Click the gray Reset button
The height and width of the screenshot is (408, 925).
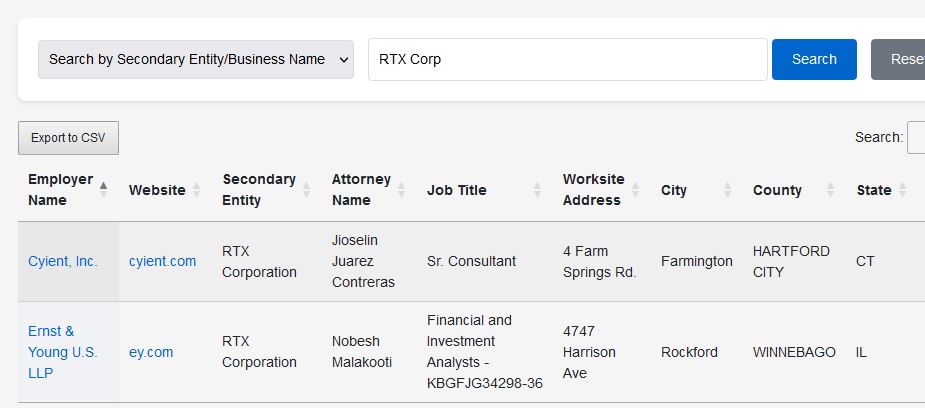898,60
